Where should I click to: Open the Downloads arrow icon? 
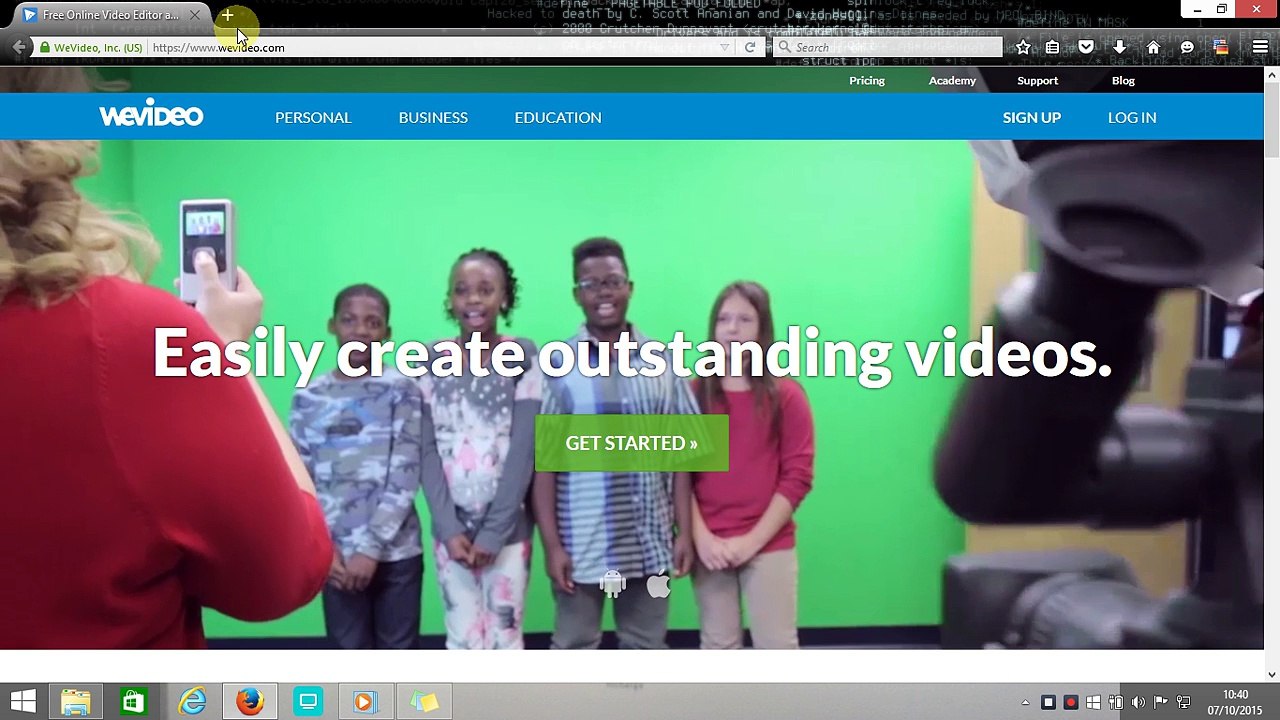(1120, 47)
